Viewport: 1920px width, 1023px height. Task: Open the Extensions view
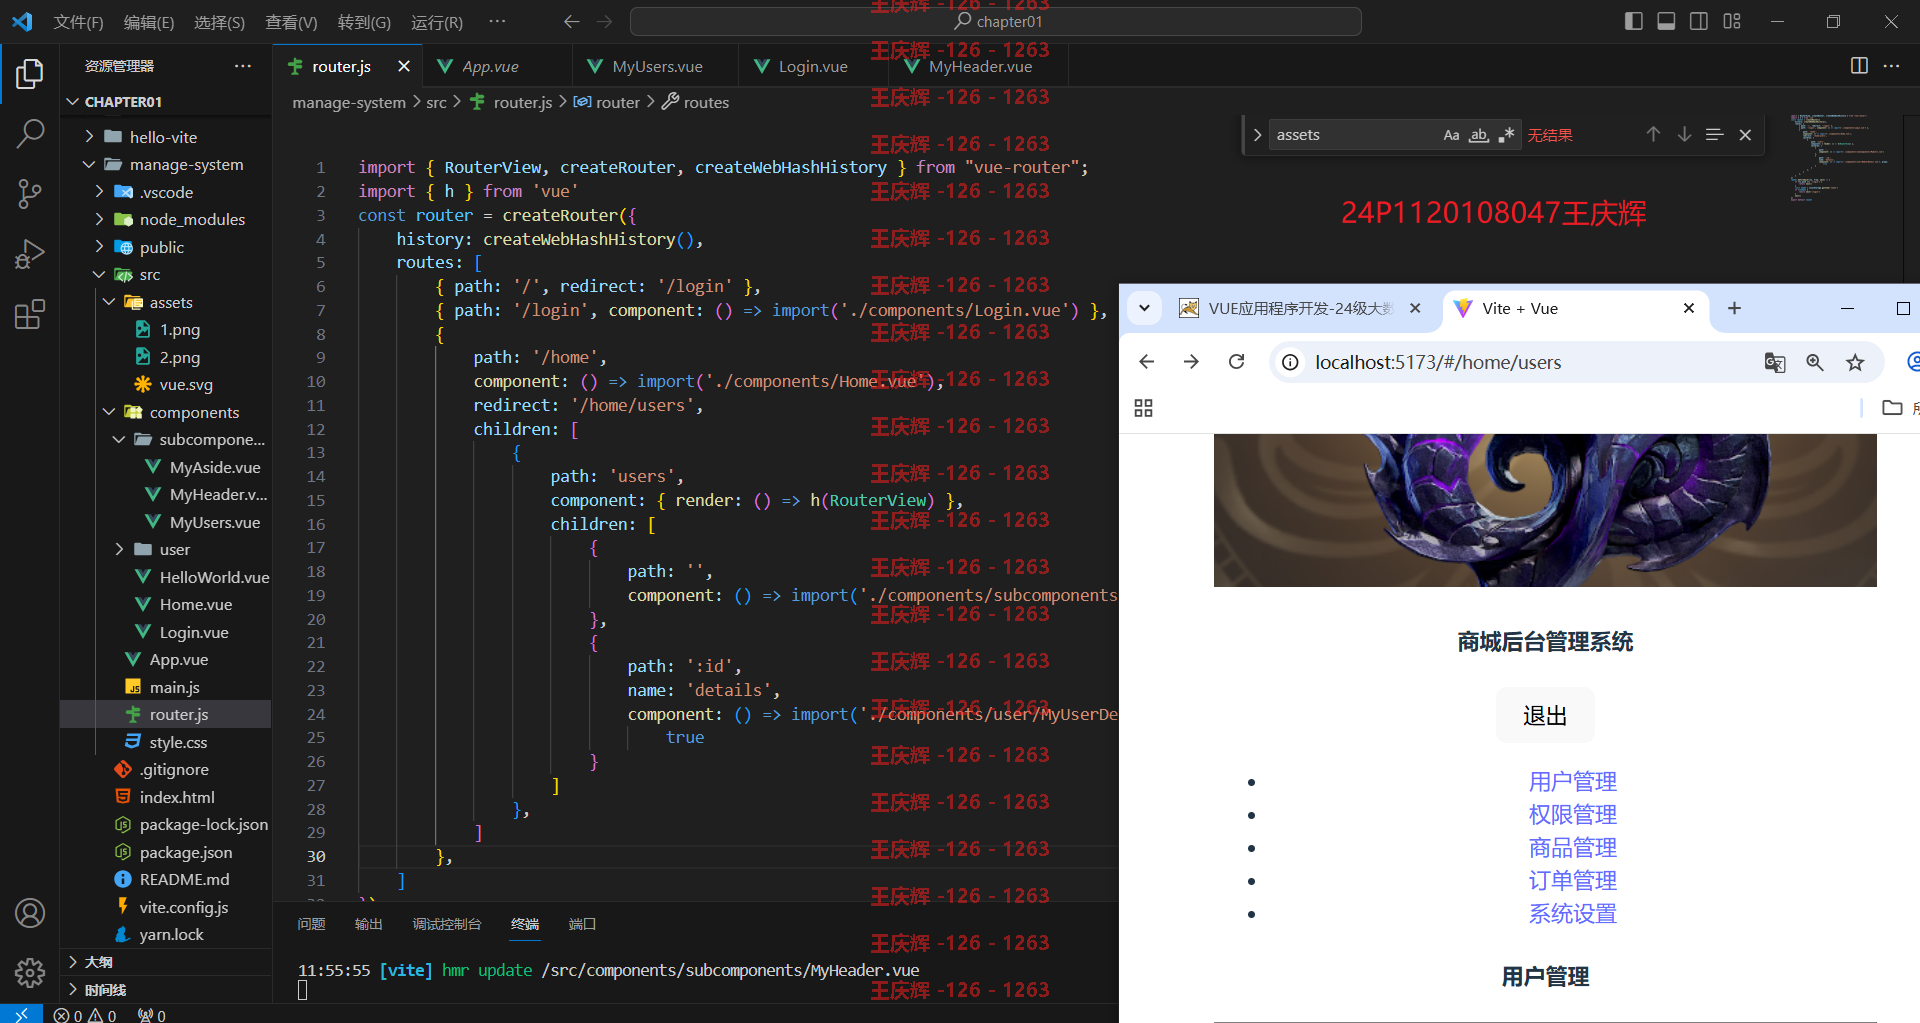[30, 314]
